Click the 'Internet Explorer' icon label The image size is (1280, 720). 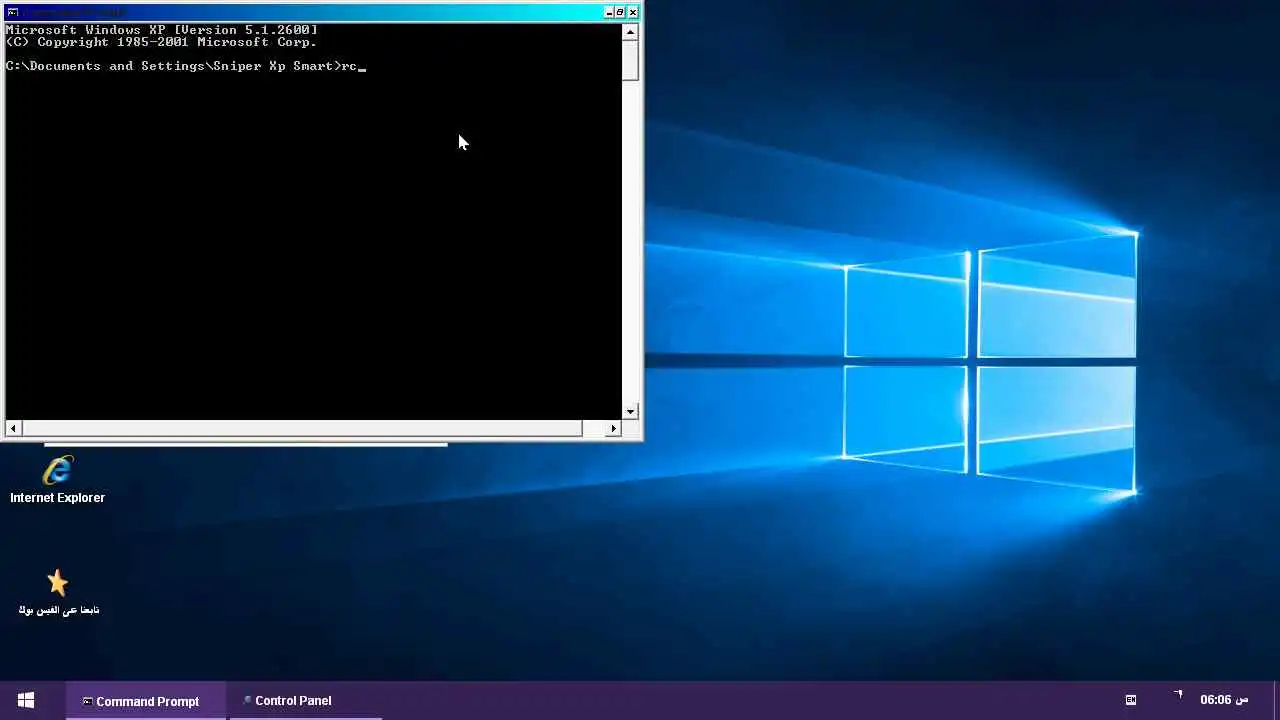[57, 497]
